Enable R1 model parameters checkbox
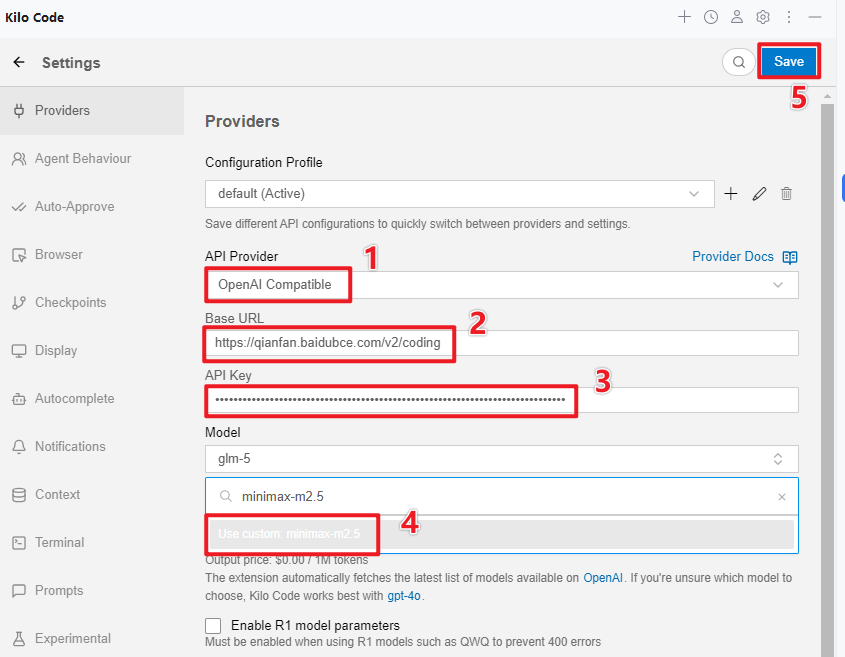Viewport: 845px width, 657px height. click(x=213, y=626)
